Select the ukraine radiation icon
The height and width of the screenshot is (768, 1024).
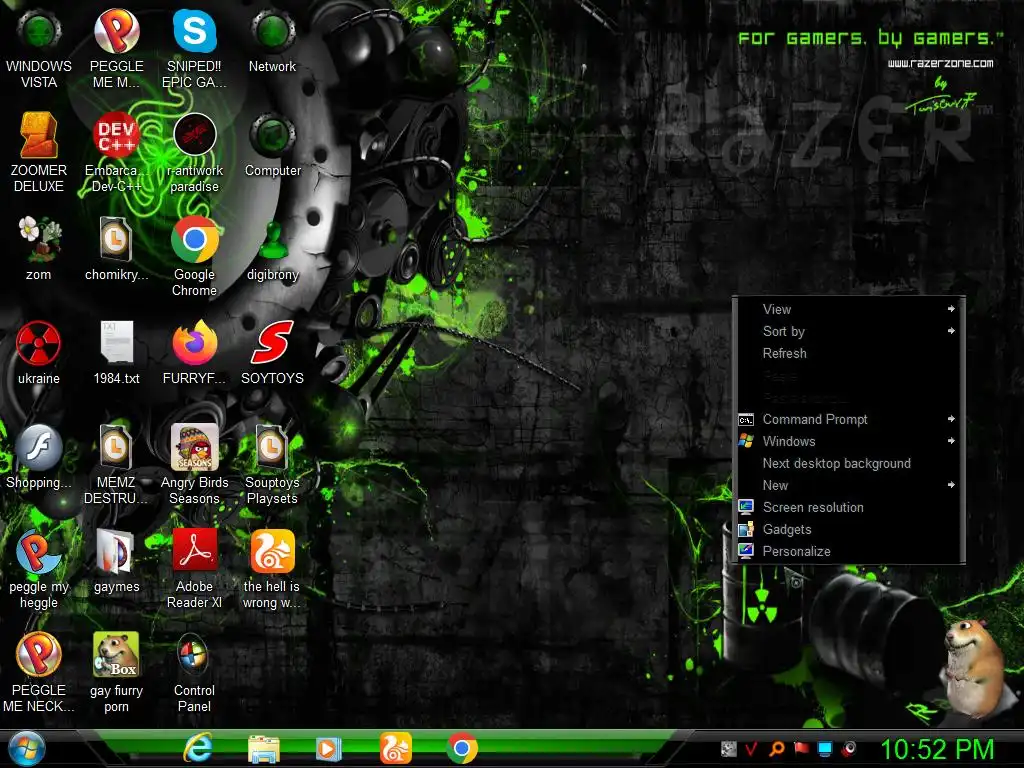pos(39,353)
